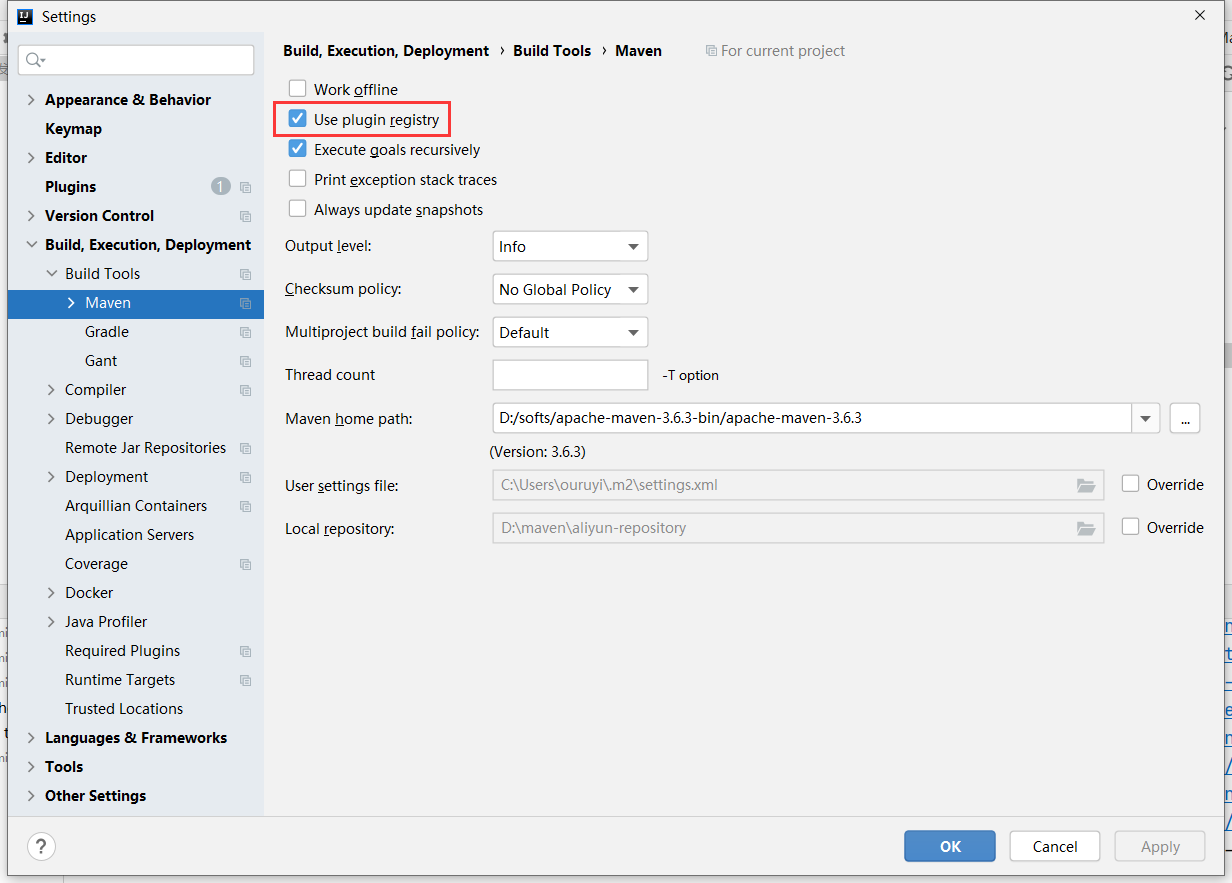Click the folder icon beside User settings file field
This screenshot has width=1232, height=883.
click(1086, 484)
